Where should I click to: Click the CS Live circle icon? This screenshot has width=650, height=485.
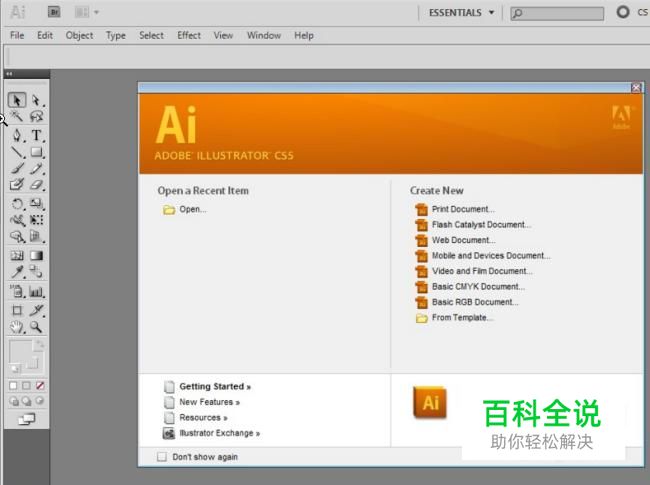623,12
